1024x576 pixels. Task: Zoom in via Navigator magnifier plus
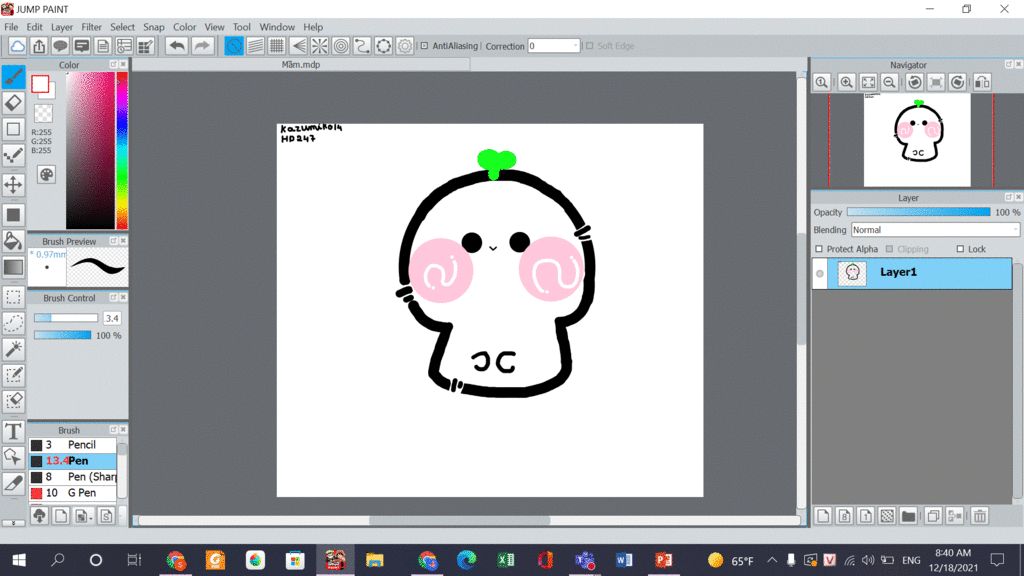pyautogui.click(x=846, y=82)
